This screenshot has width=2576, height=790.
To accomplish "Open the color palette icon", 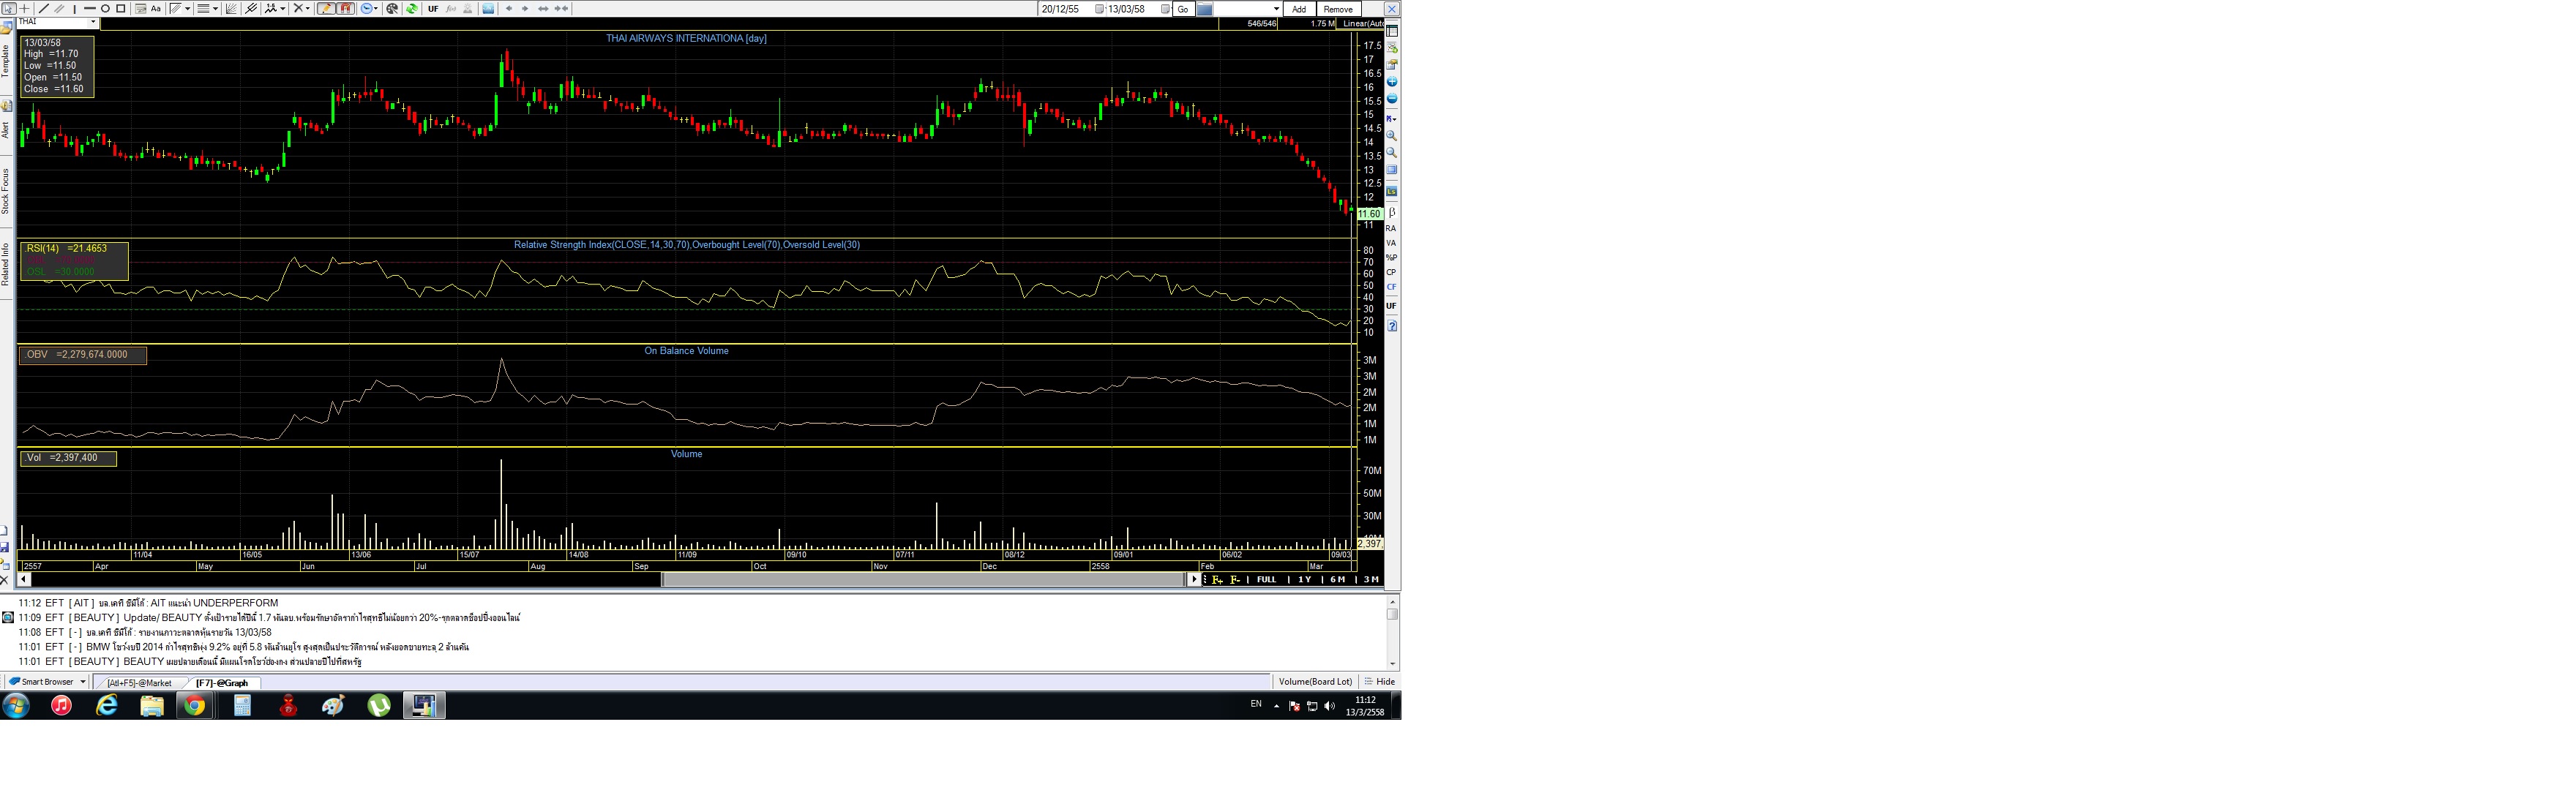I will coord(392,9).
